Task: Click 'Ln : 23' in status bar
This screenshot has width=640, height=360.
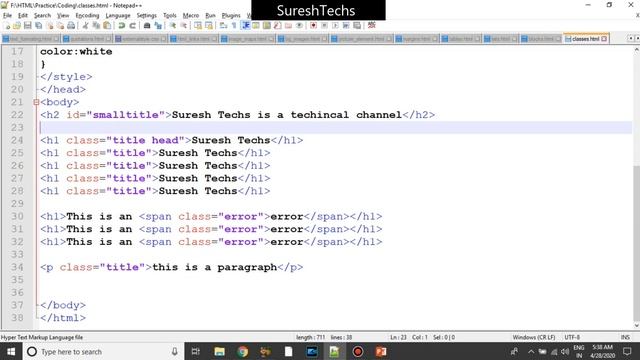Action: click(x=398, y=338)
